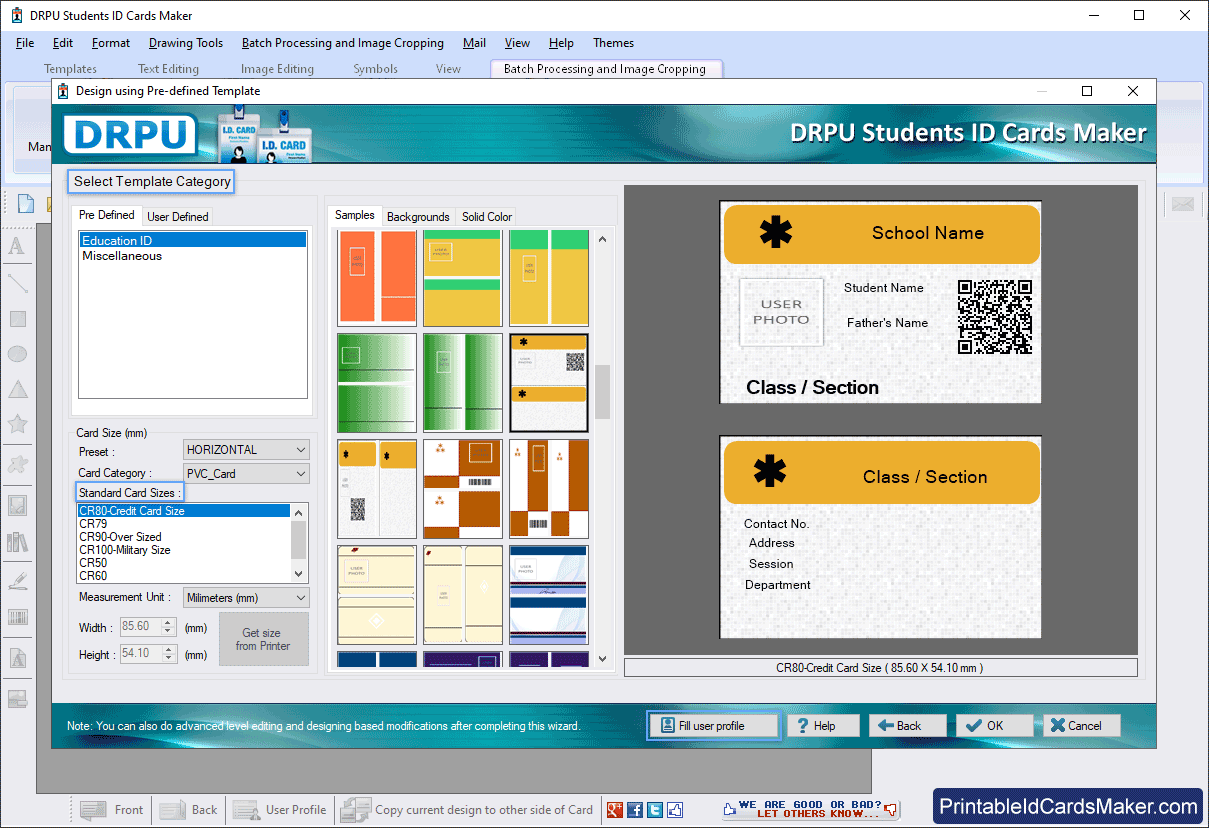Switch to the Solid Color tab

pyautogui.click(x=487, y=216)
